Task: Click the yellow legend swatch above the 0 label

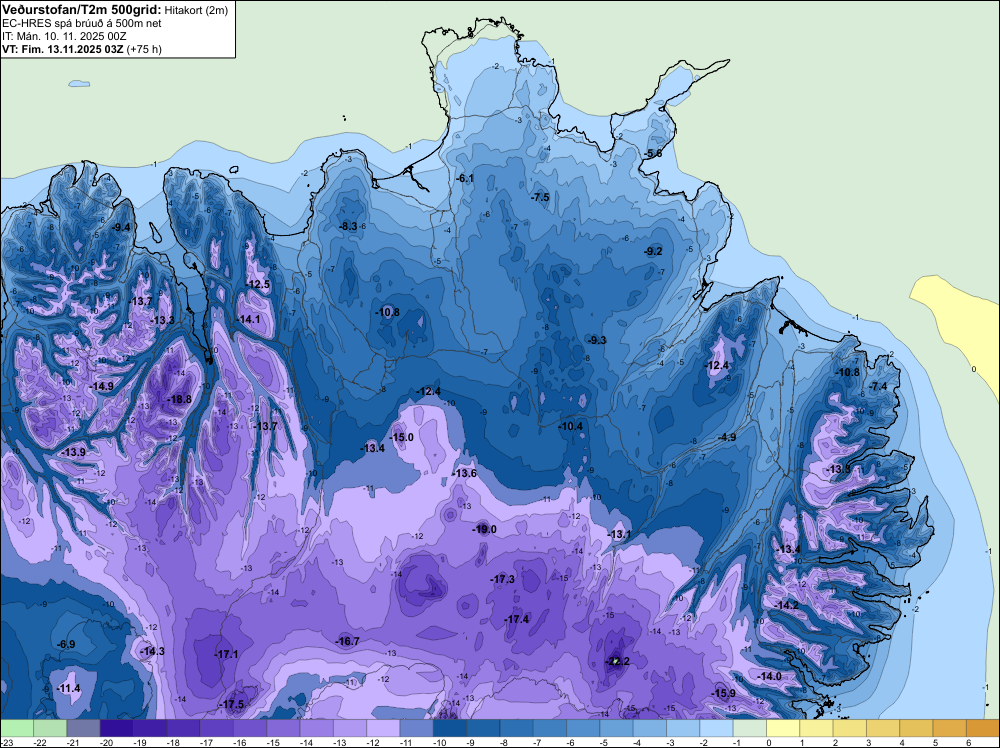Action: point(783,728)
